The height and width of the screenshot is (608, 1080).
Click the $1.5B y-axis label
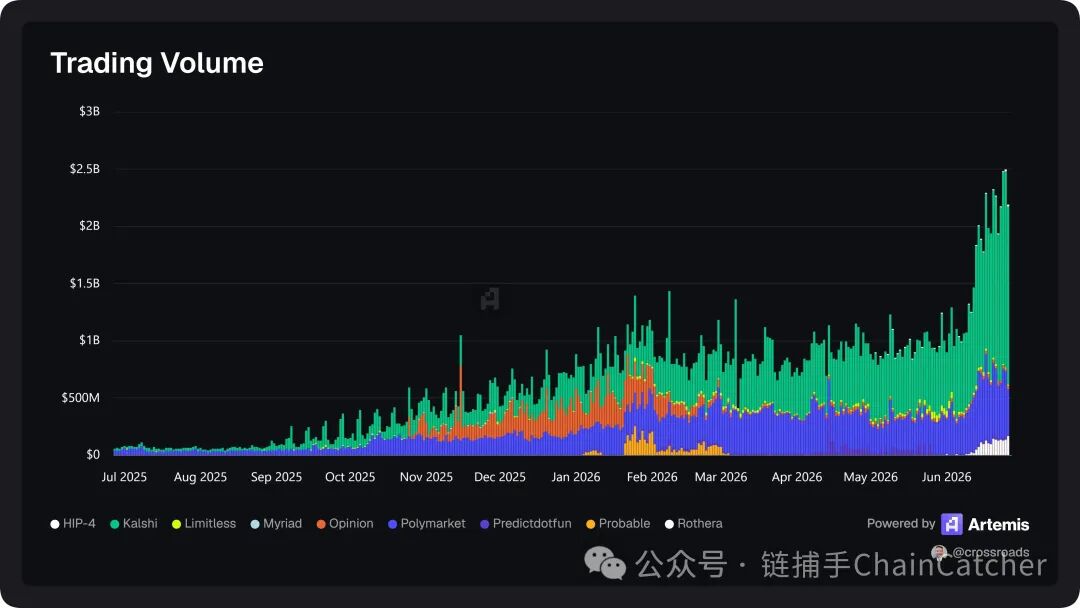85,283
